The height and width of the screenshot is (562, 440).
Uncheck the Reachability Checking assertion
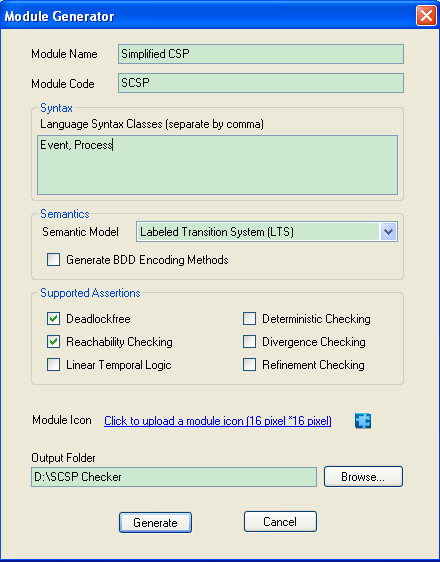(x=53, y=342)
